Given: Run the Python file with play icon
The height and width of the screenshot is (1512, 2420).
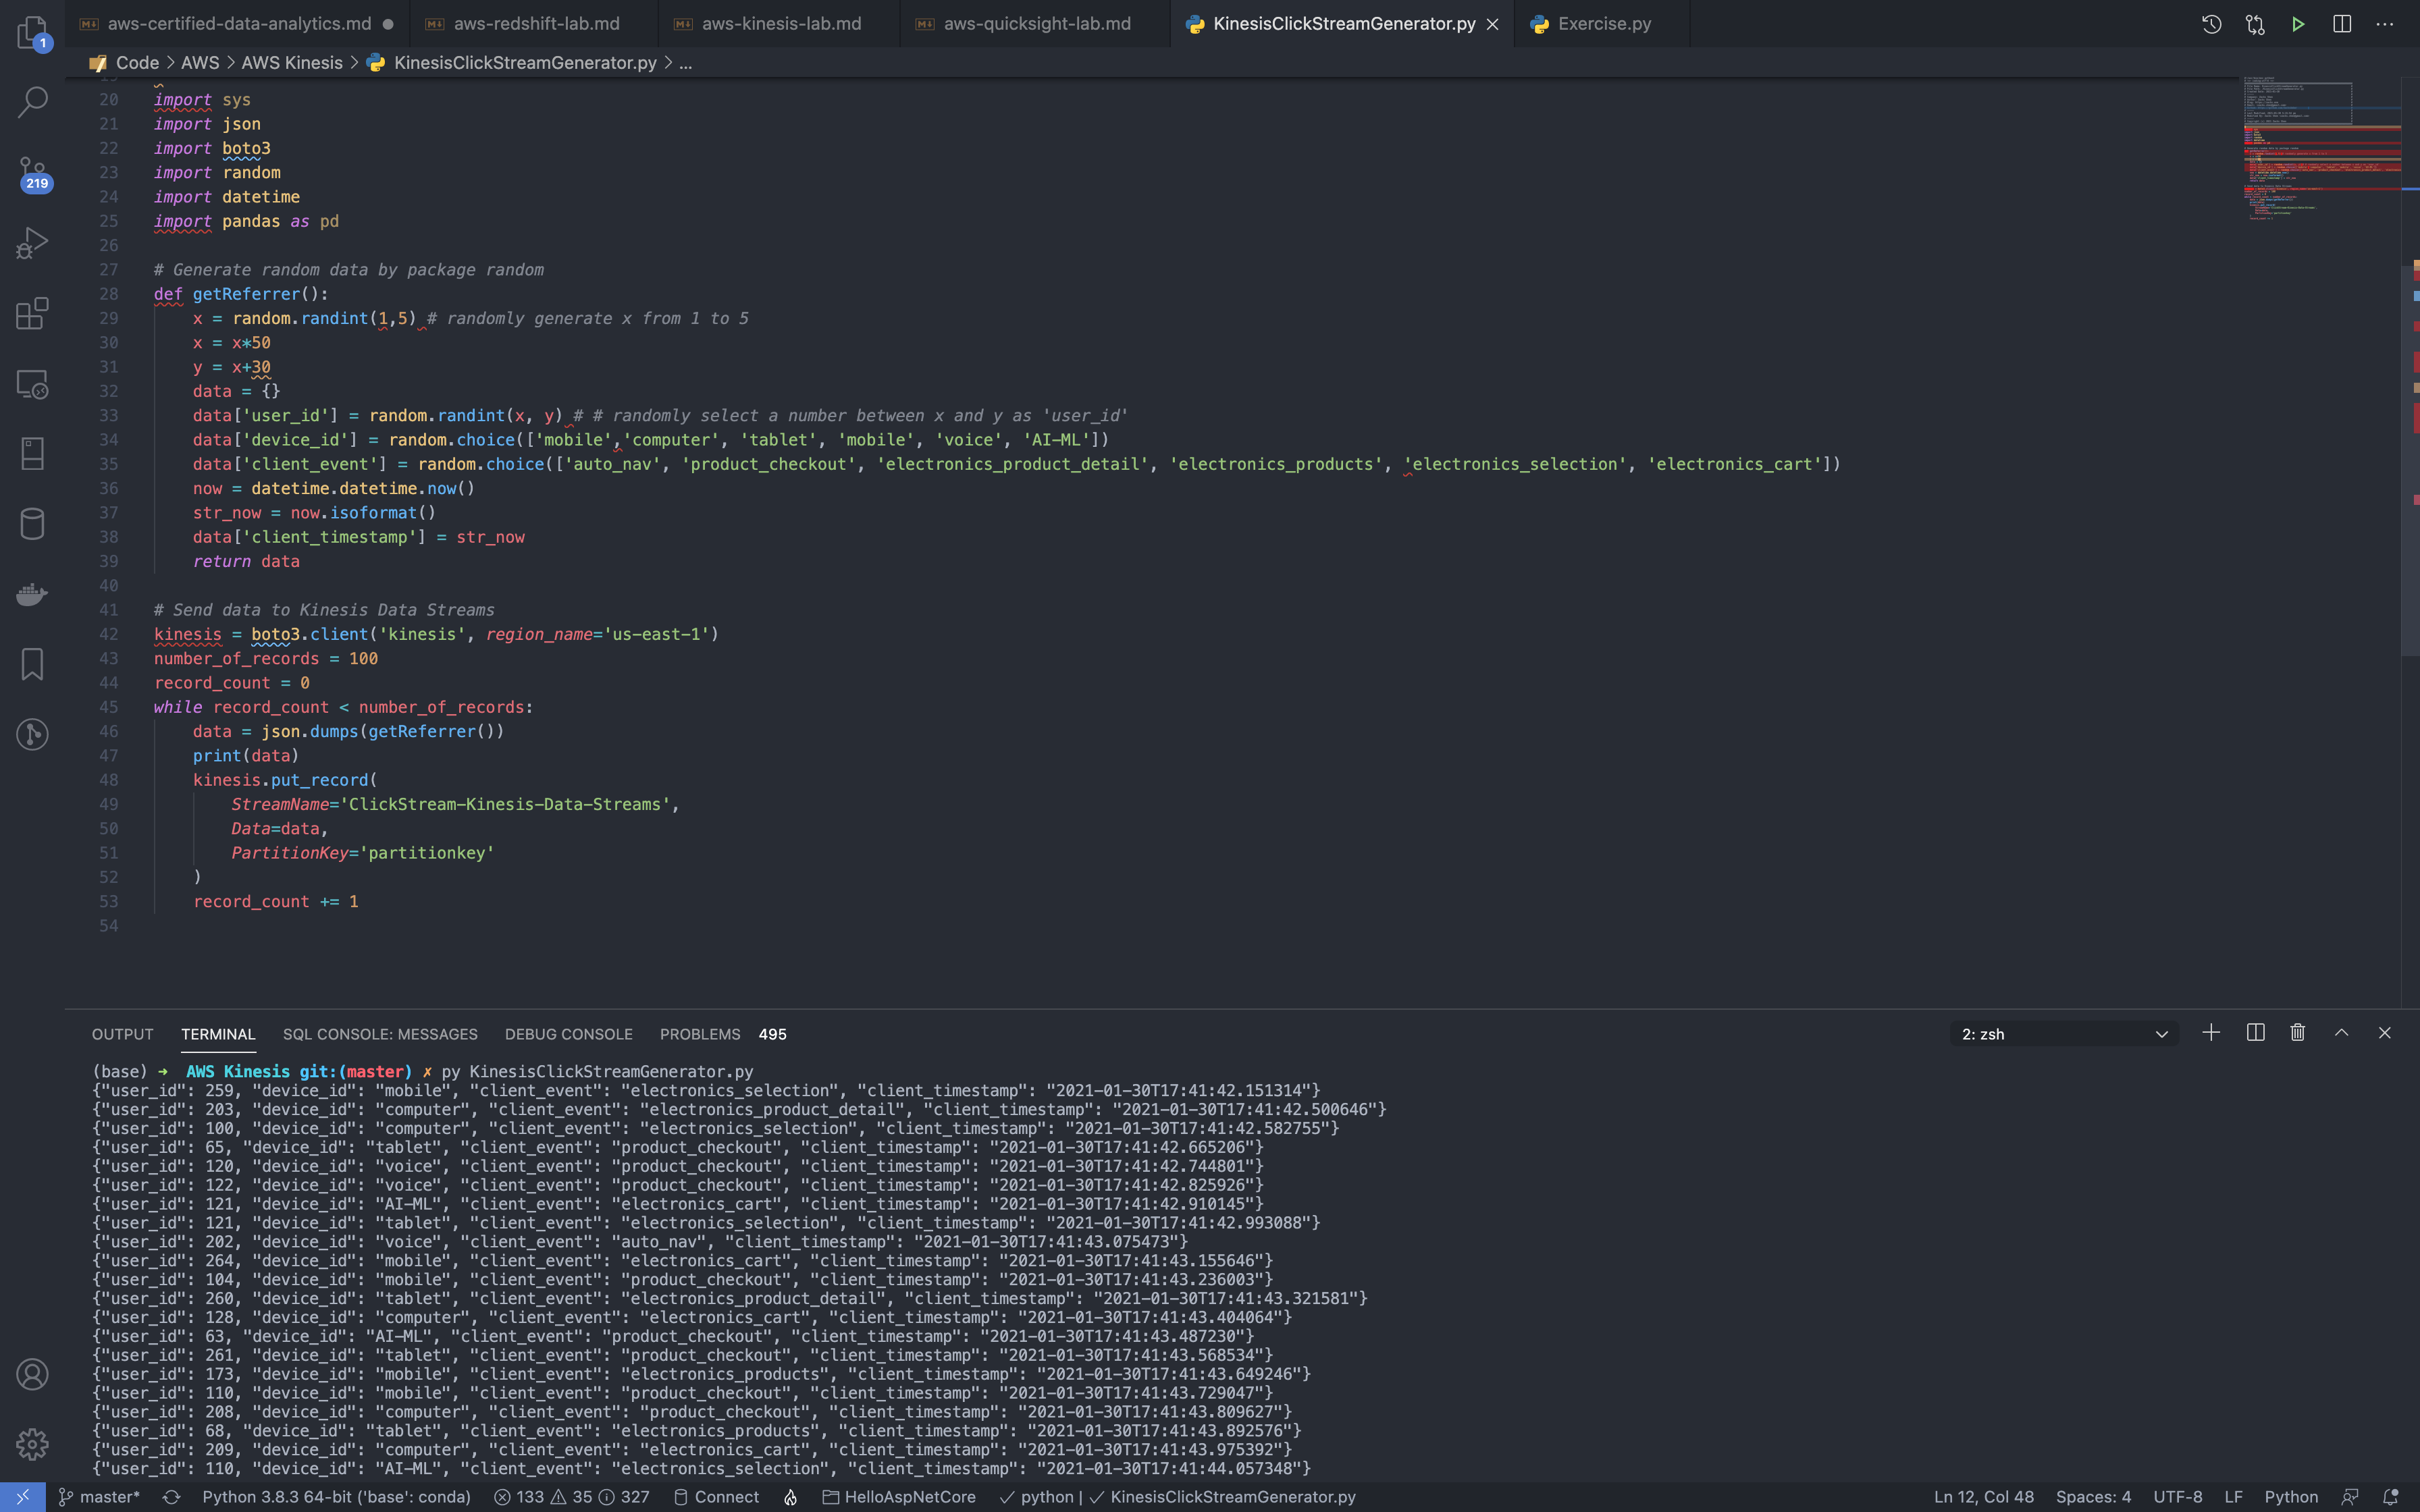Looking at the screenshot, I should click(x=2298, y=24).
